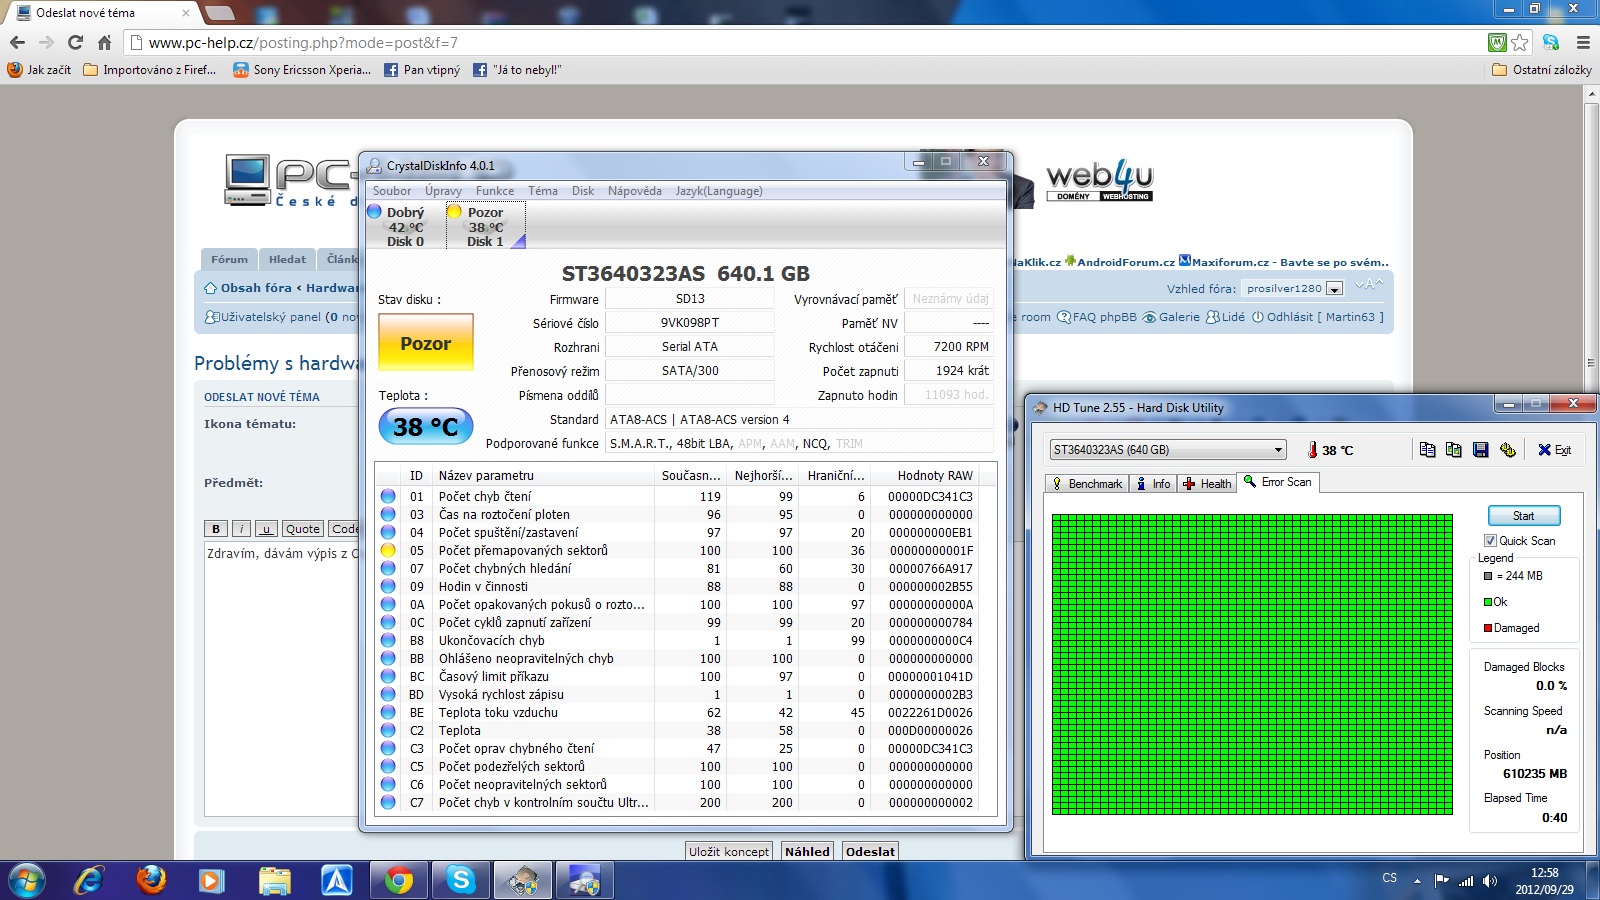Open Internet Explorer from taskbar

click(x=90, y=881)
